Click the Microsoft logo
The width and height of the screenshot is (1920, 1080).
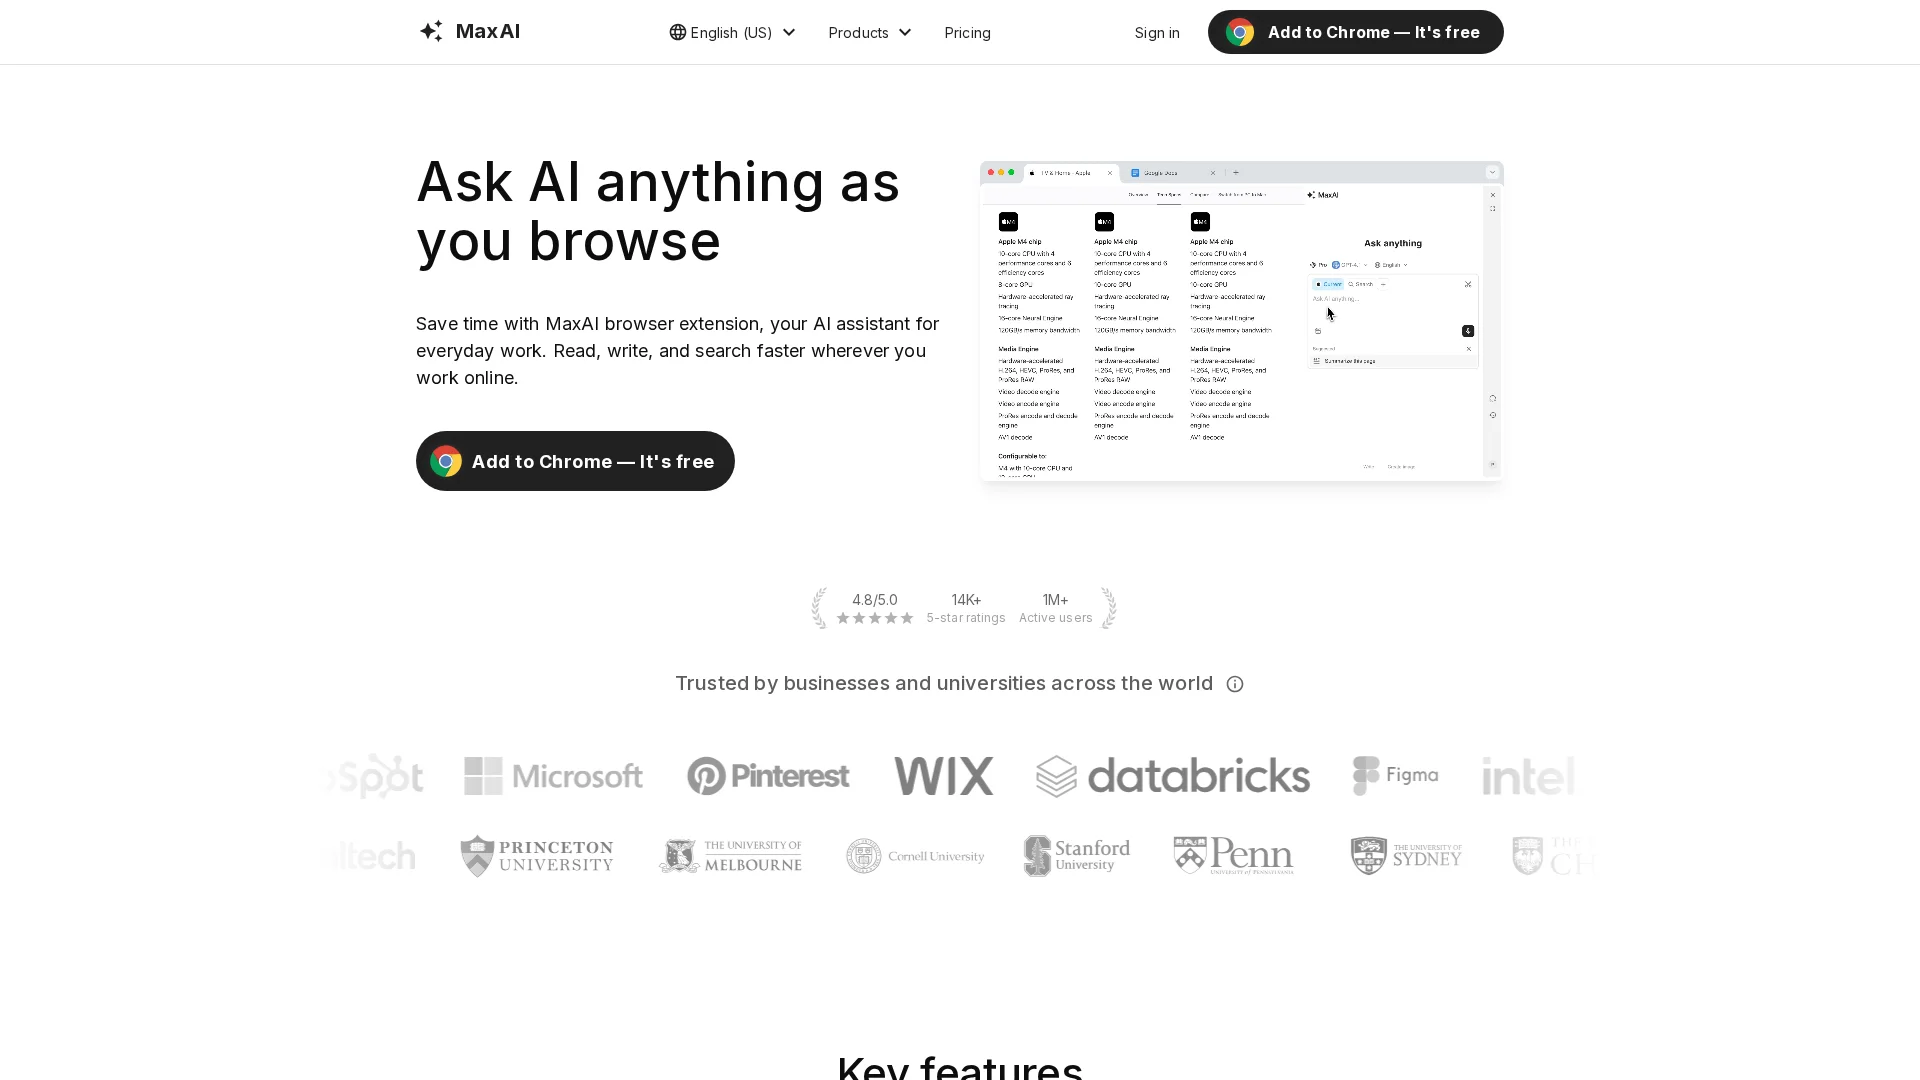(x=553, y=776)
